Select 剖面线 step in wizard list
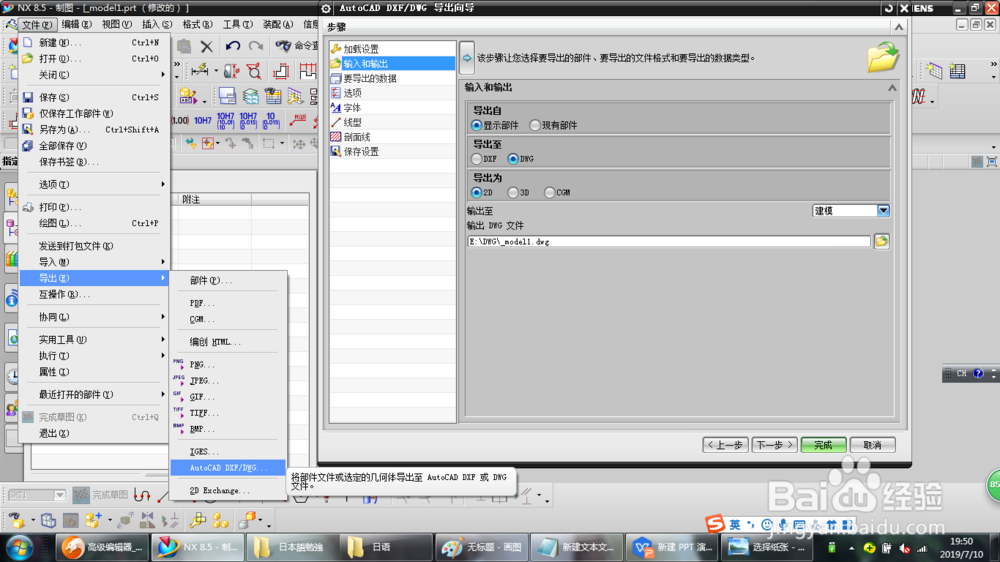This screenshot has height=562, width=1000. (x=392, y=137)
